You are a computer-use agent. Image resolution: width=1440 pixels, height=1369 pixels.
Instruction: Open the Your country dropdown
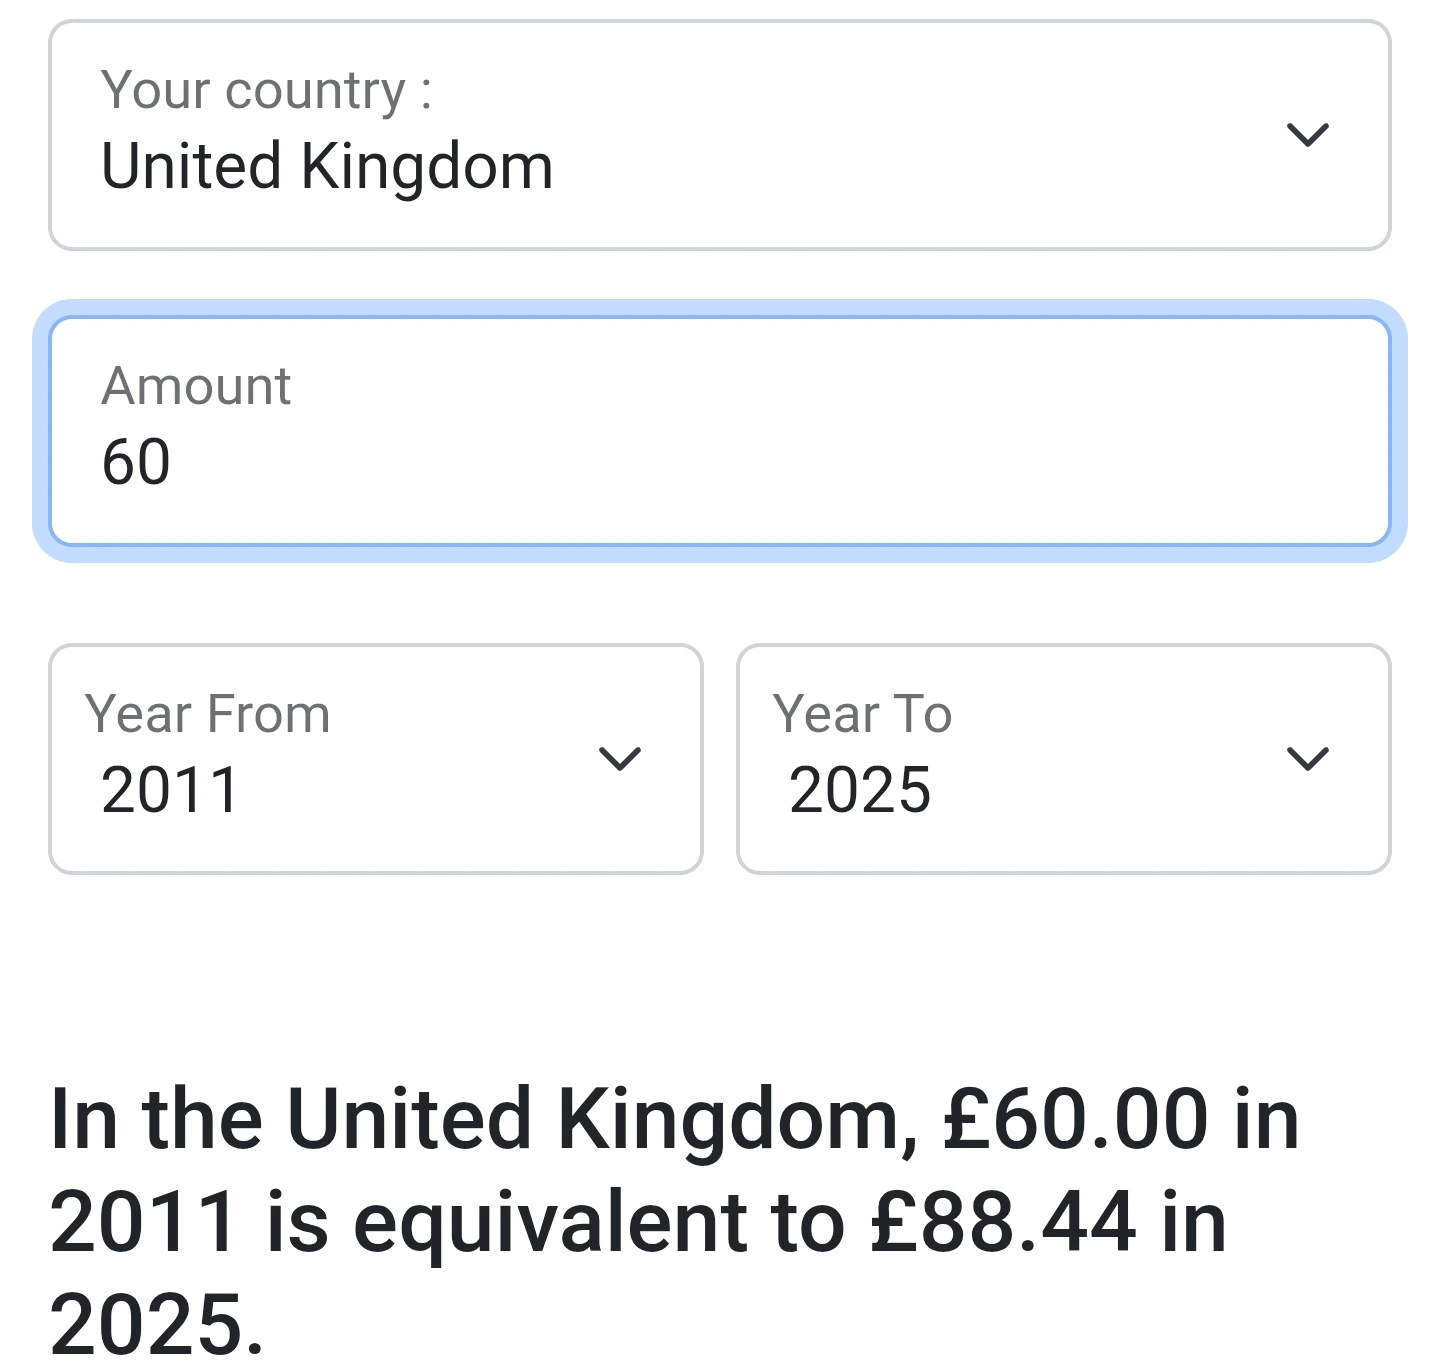pos(719,135)
